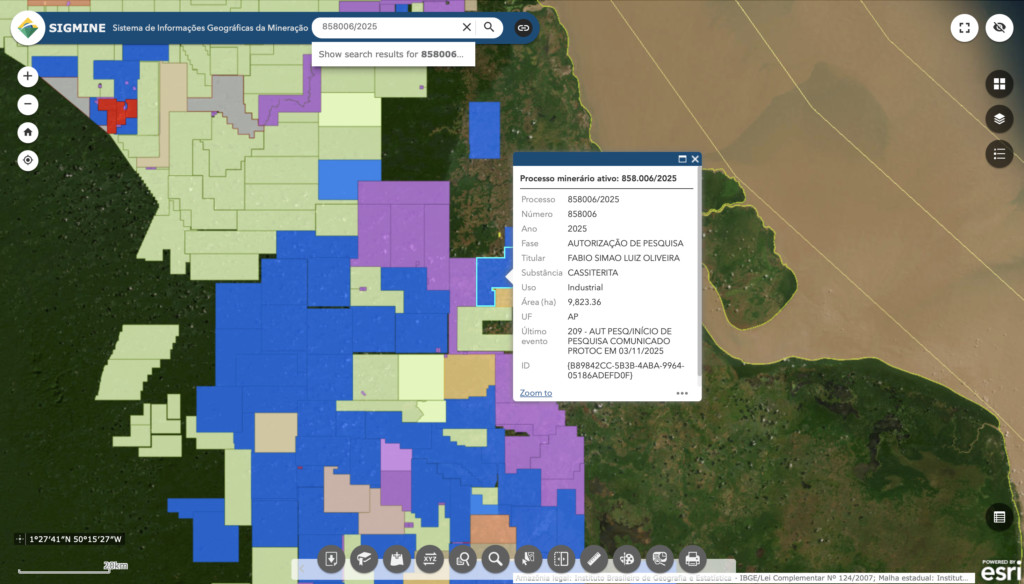Open the graduation cap tutorial tool
Viewport: 1024px width, 584px height.
point(364,559)
